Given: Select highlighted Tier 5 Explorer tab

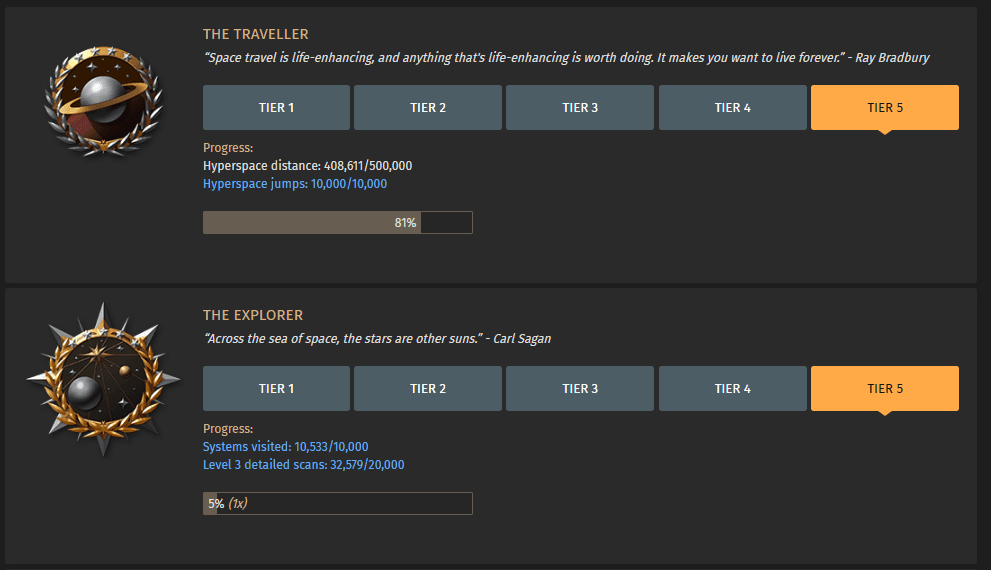Looking at the screenshot, I should (884, 389).
